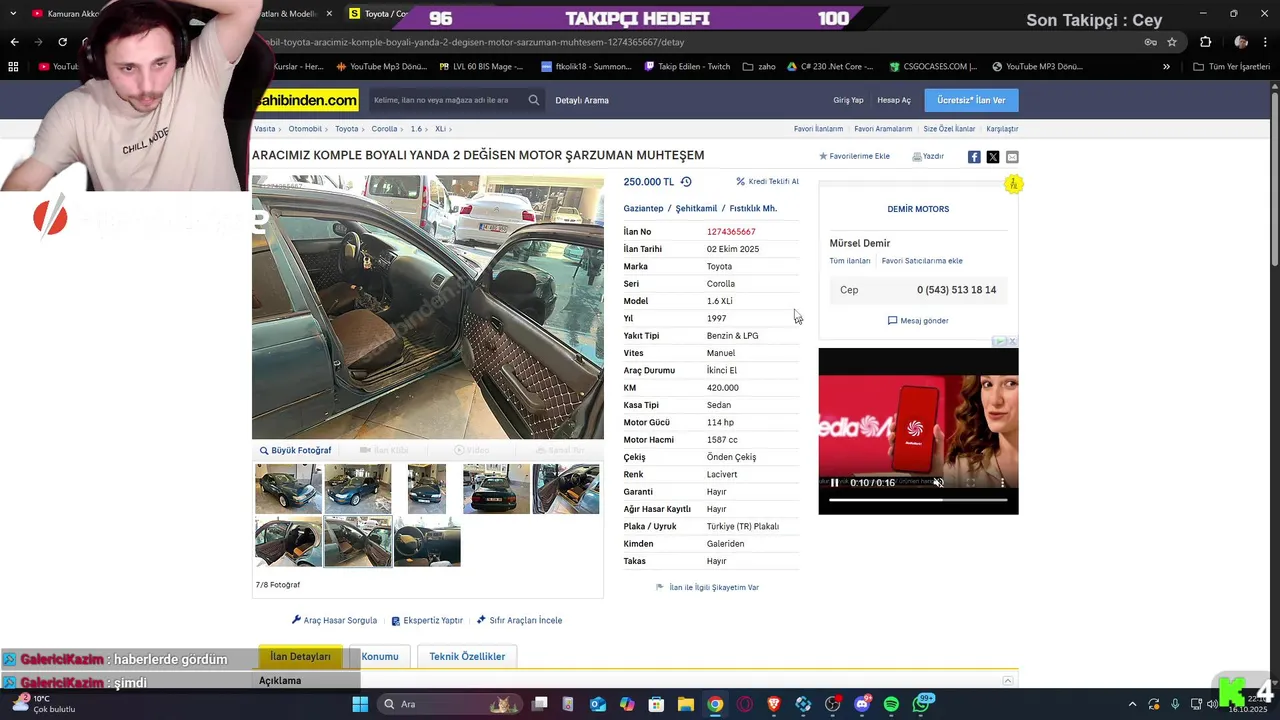This screenshot has height=720, width=1280.
Task: Open the Chrome apps grid in bookmarks bar
Action: (13, 67)
